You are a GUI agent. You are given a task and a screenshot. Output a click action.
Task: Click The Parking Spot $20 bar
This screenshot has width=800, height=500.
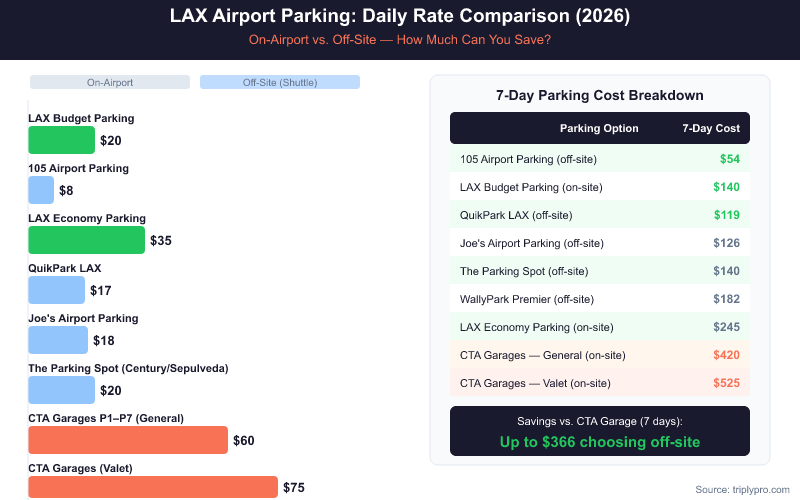coord(61,390)
